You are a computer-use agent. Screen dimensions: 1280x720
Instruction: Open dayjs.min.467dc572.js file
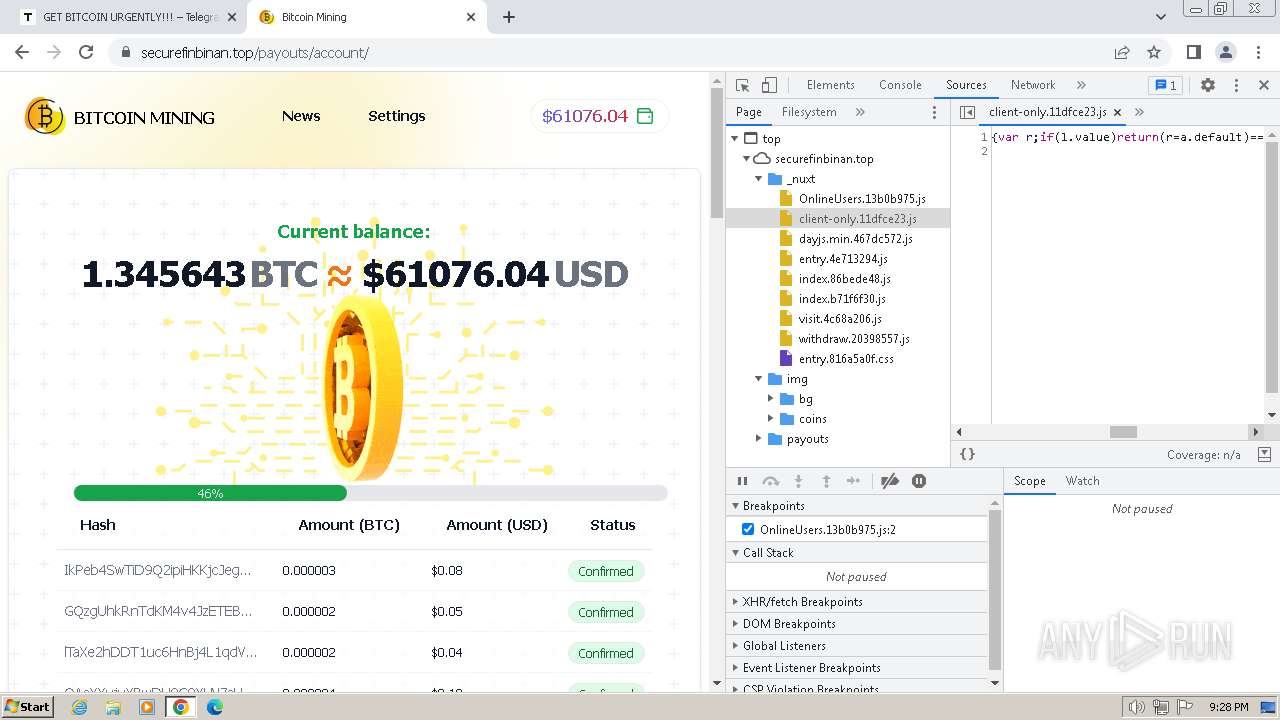(855, 239)
